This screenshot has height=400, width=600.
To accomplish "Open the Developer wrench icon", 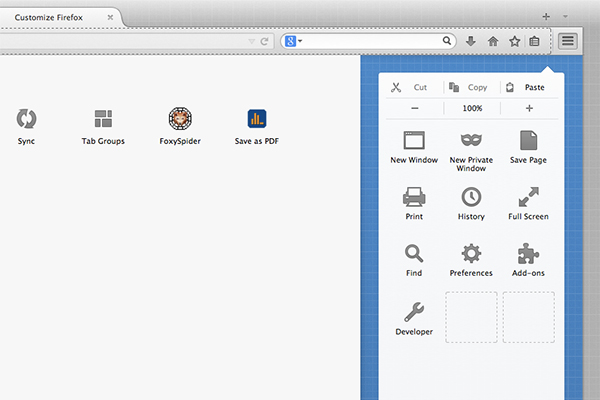I will click(x=414, y=312).
